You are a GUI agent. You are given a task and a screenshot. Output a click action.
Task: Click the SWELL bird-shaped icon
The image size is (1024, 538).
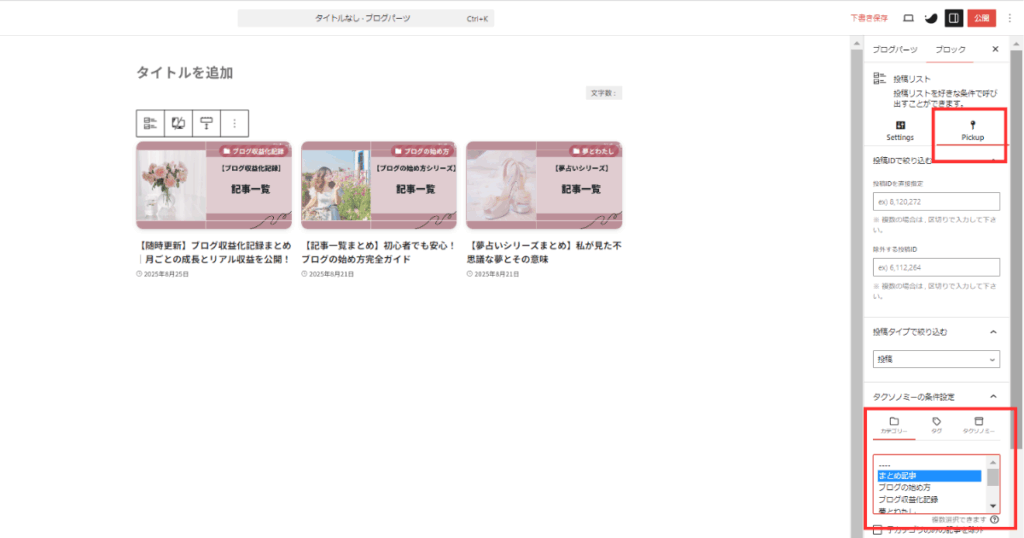coord(930,18)
